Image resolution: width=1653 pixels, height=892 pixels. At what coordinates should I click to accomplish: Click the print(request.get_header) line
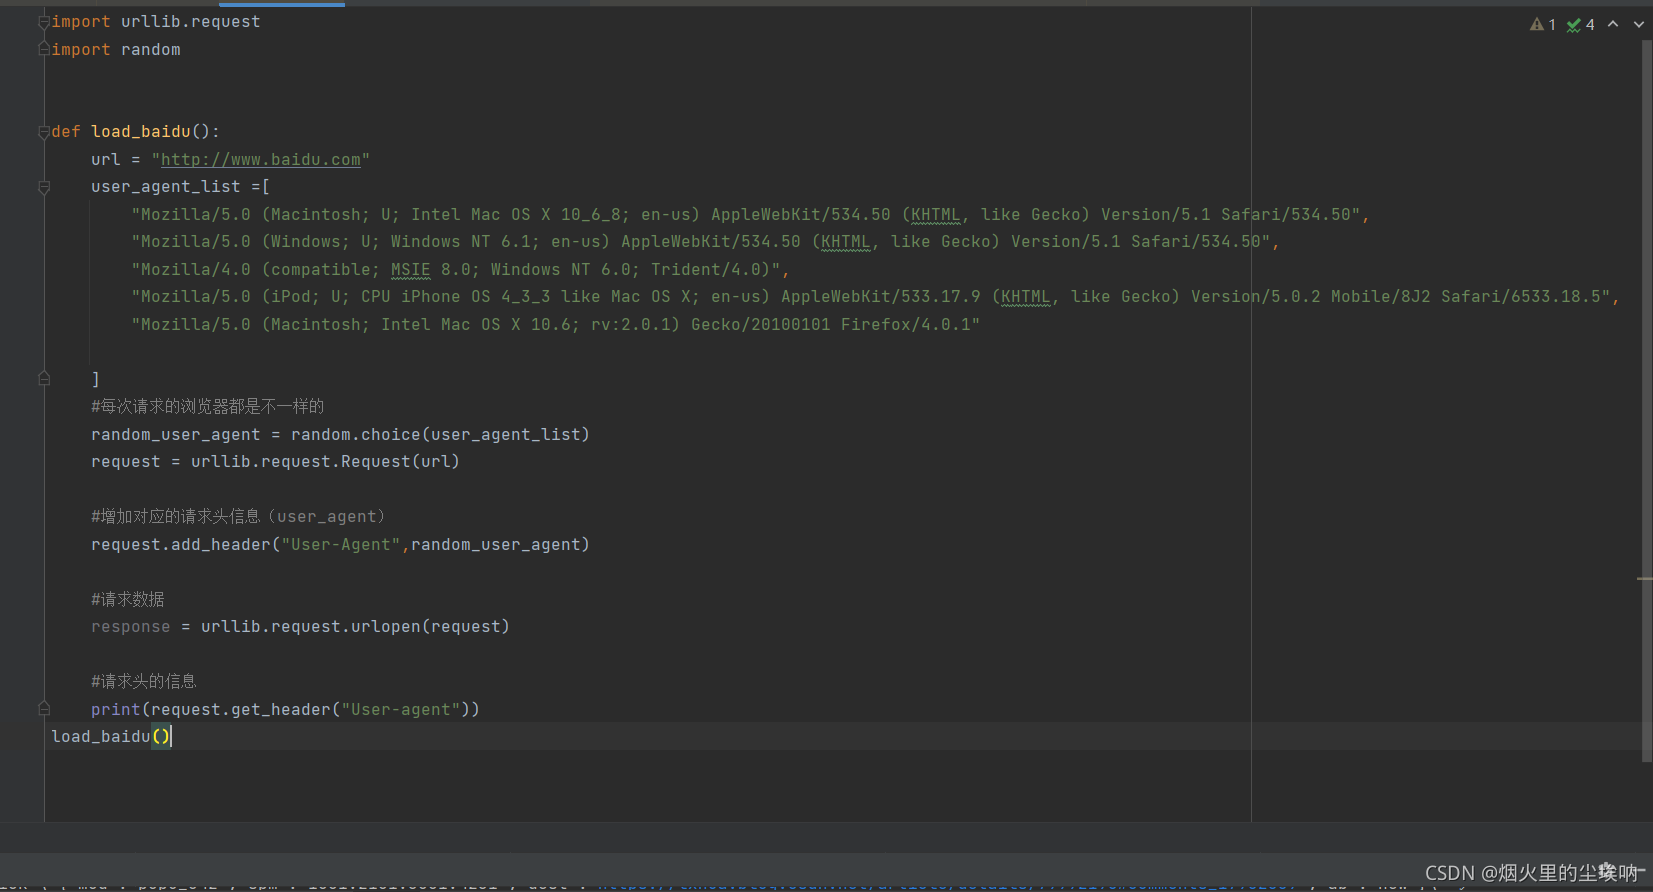pyautogui.click(x=285, y=710)
